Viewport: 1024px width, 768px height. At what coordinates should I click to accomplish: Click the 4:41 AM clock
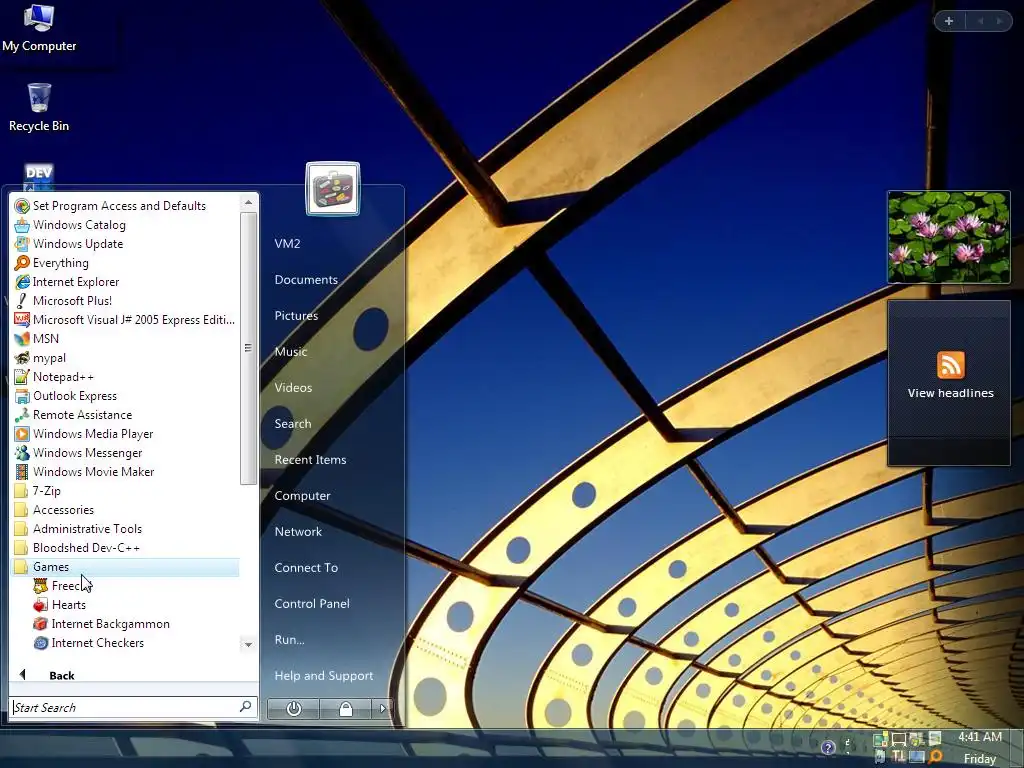[980, 737]
